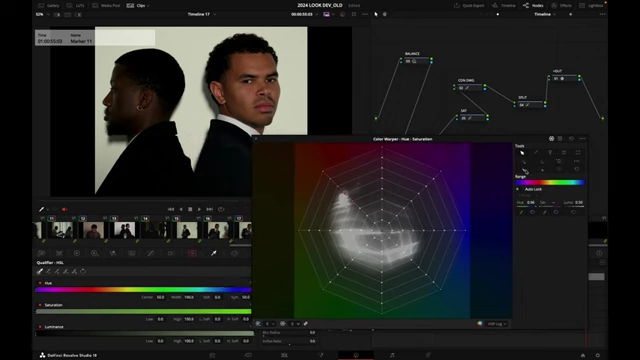
Task: Open the Color Warper palette
Action: click(x=192, y=253)
